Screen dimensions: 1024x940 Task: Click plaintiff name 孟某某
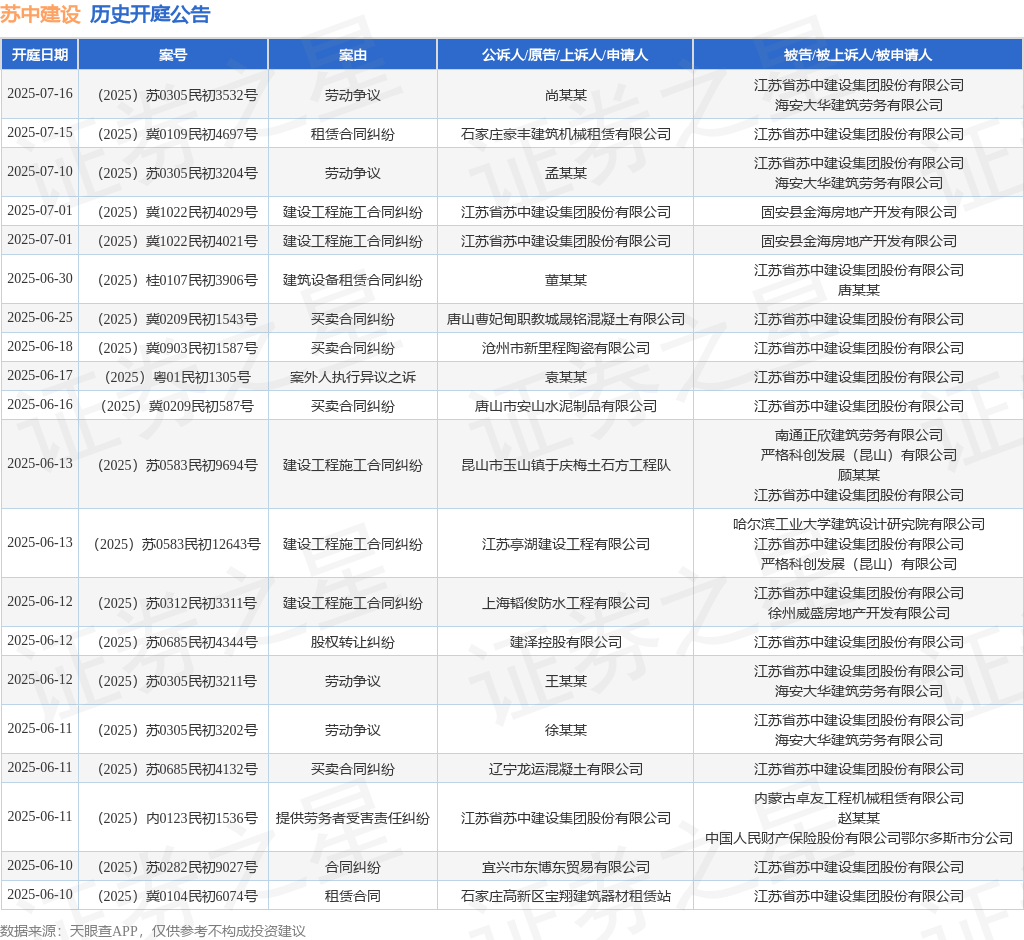566,173
